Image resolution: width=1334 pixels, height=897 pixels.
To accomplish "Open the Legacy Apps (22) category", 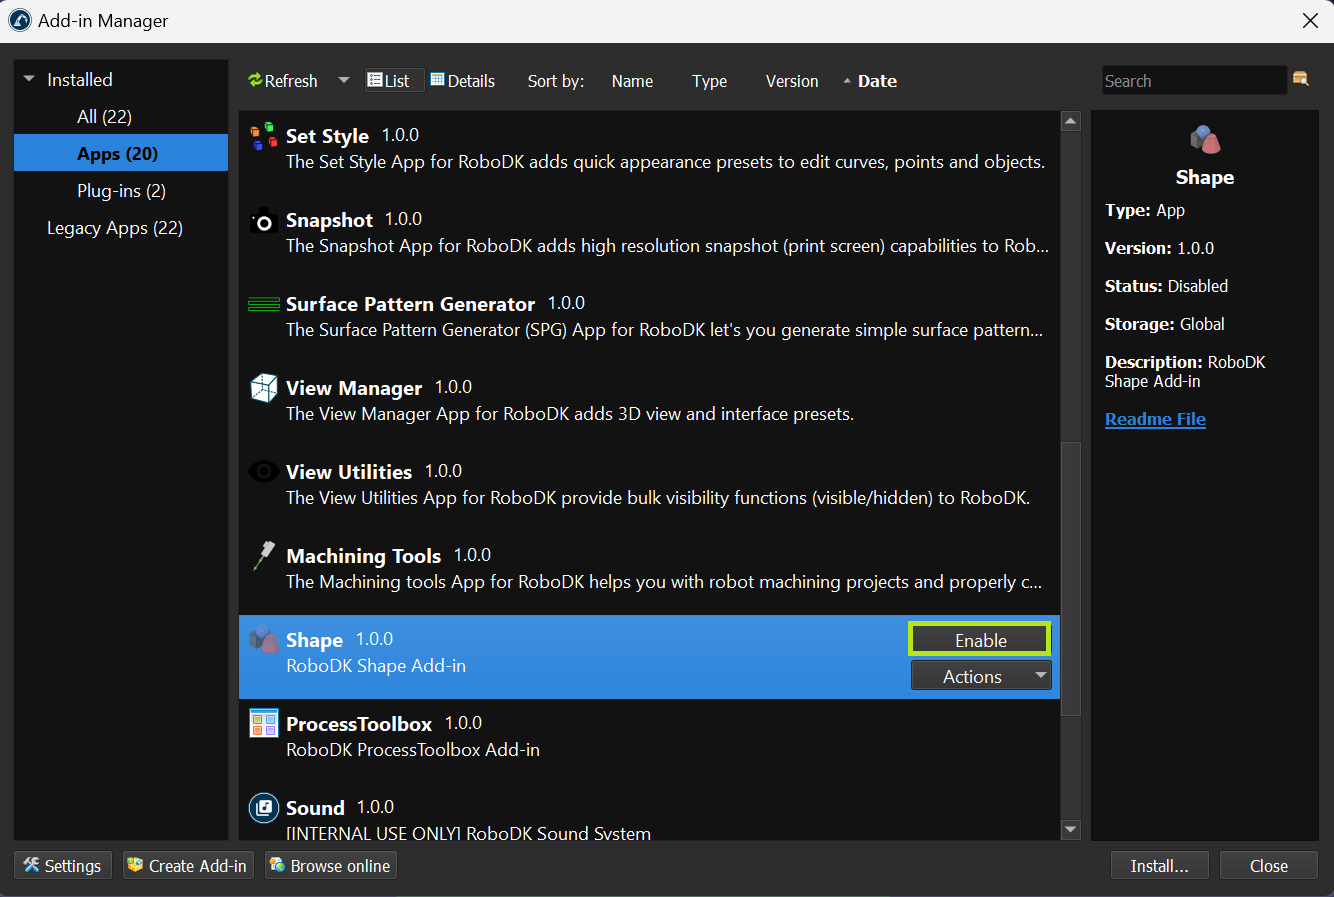I will [114, 228].
